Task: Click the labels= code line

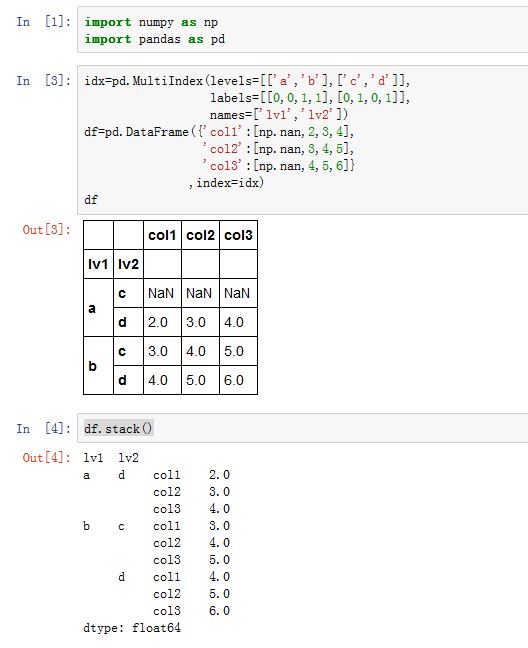Action: click(310, 98)
